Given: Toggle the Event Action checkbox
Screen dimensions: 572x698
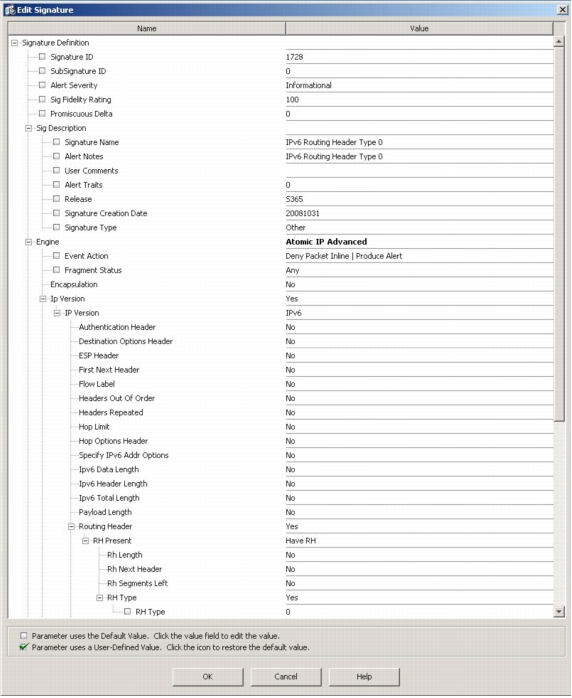Looking at the screenshot, I should pos(57,256).
